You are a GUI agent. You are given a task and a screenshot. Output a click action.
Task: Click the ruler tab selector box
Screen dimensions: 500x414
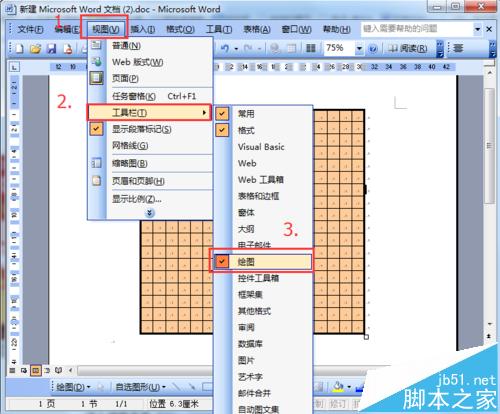[14, 67]
